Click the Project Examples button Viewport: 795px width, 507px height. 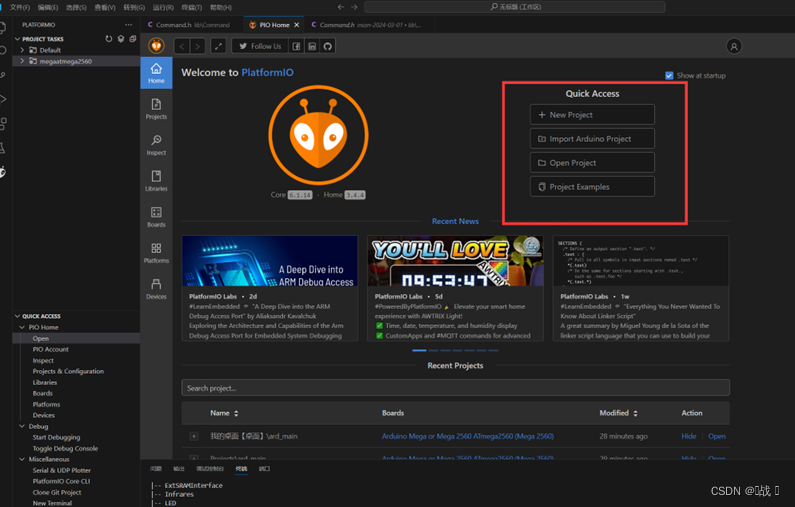[592, 187]
